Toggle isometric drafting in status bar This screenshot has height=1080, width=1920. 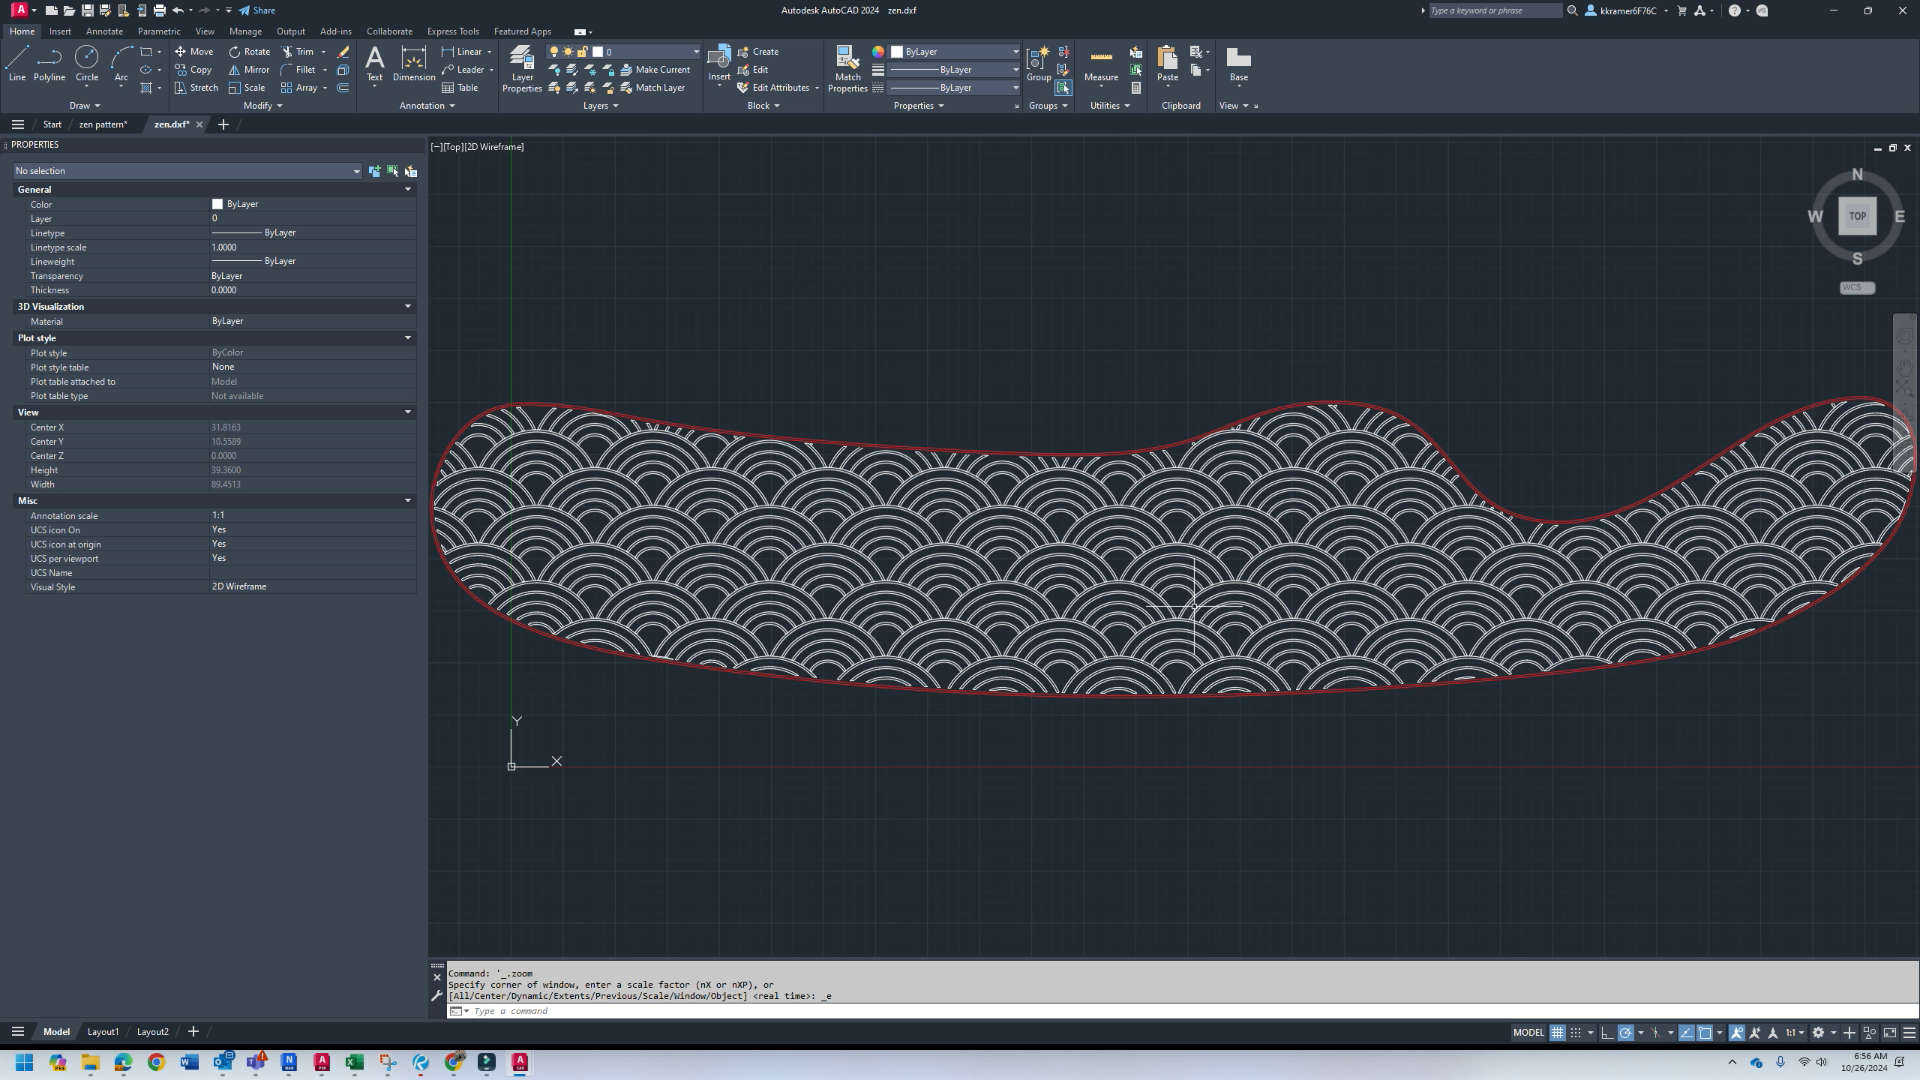pyautogui.click(x=1656, y=1033)
